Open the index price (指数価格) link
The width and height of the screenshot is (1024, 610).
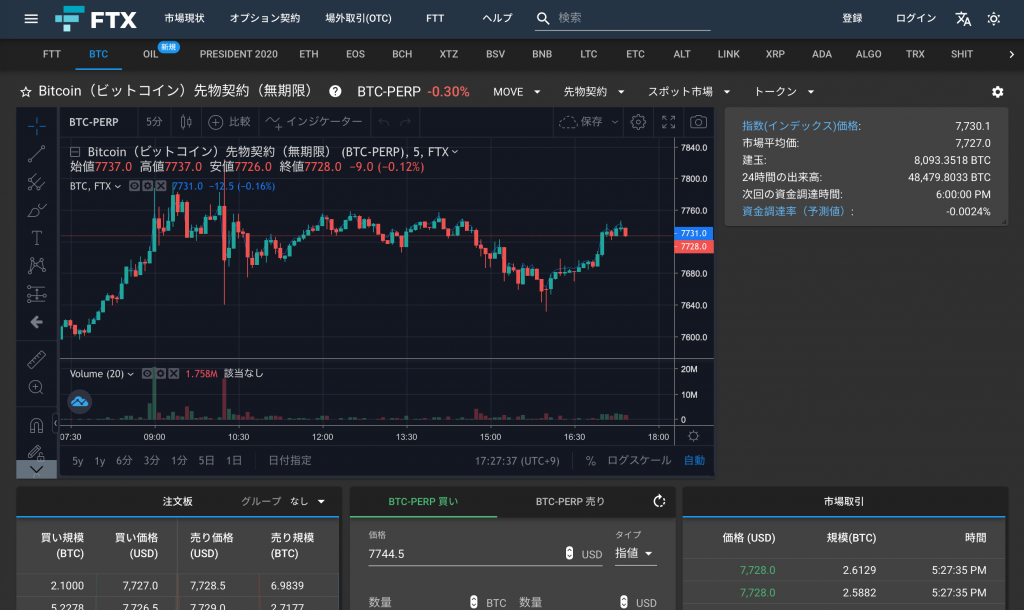click(801, 126)
